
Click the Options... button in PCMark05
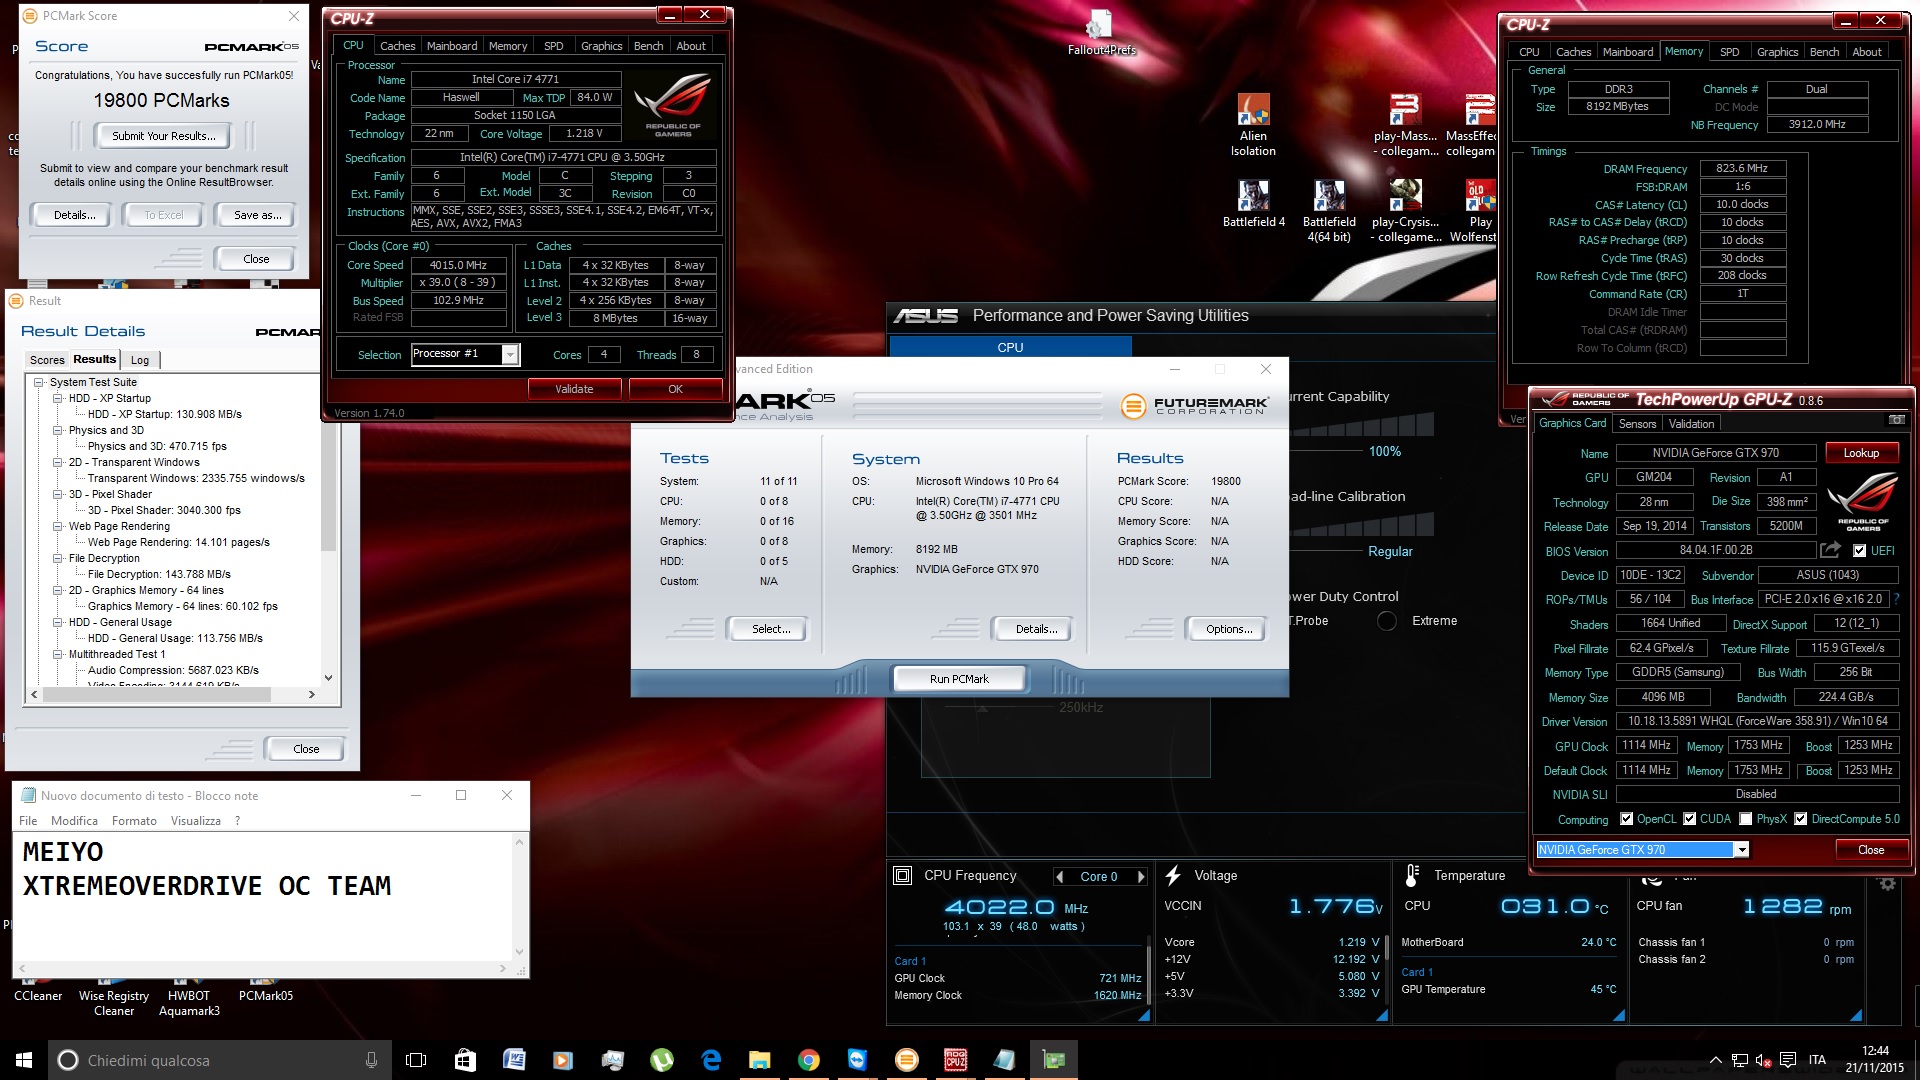(x=1229, y=629)
